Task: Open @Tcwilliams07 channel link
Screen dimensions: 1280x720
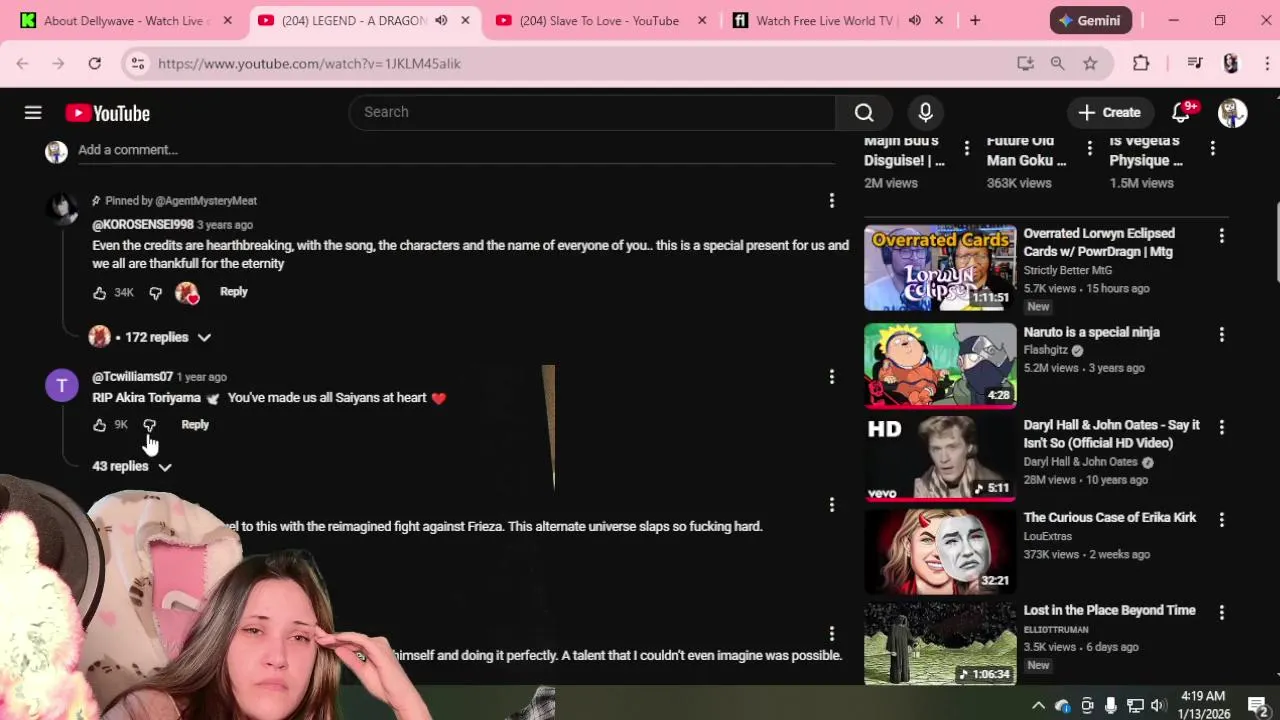Action: point(132,377)
